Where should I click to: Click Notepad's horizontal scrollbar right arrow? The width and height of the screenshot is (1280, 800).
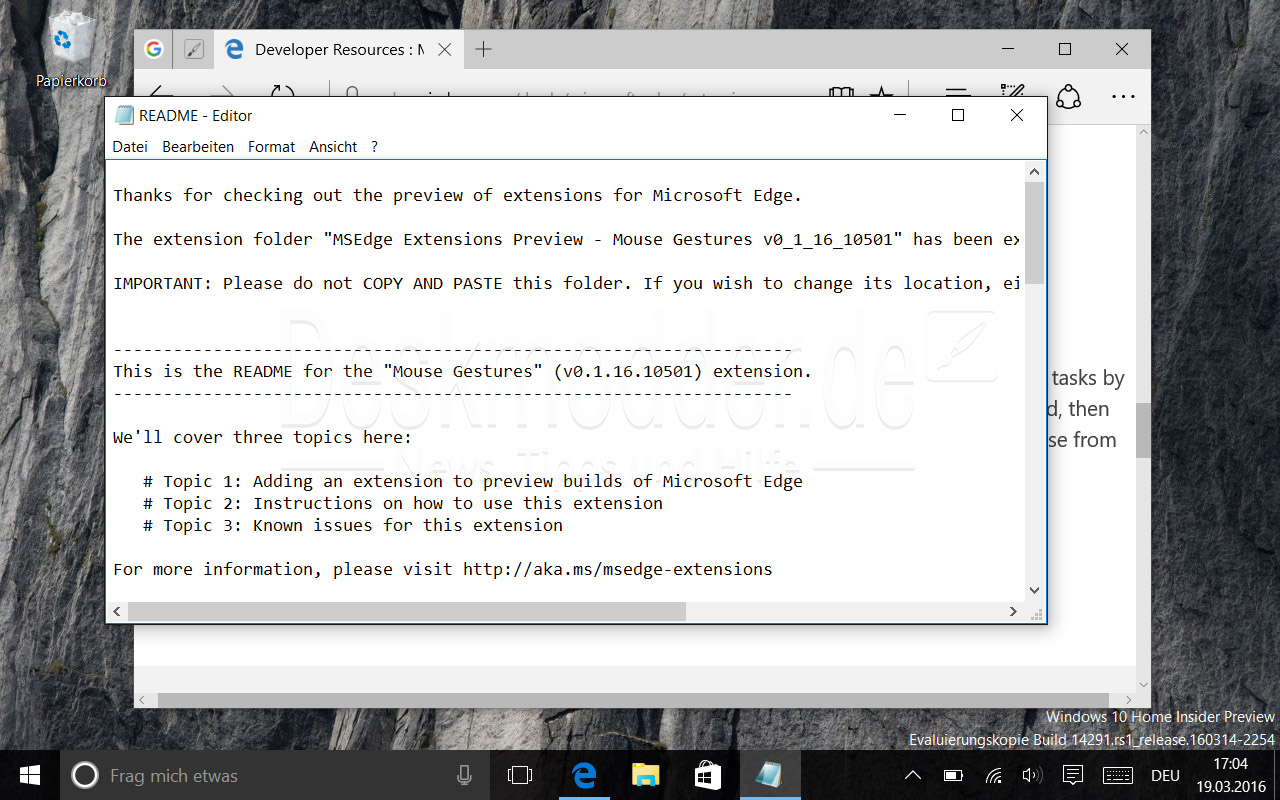pos(1013,611)
